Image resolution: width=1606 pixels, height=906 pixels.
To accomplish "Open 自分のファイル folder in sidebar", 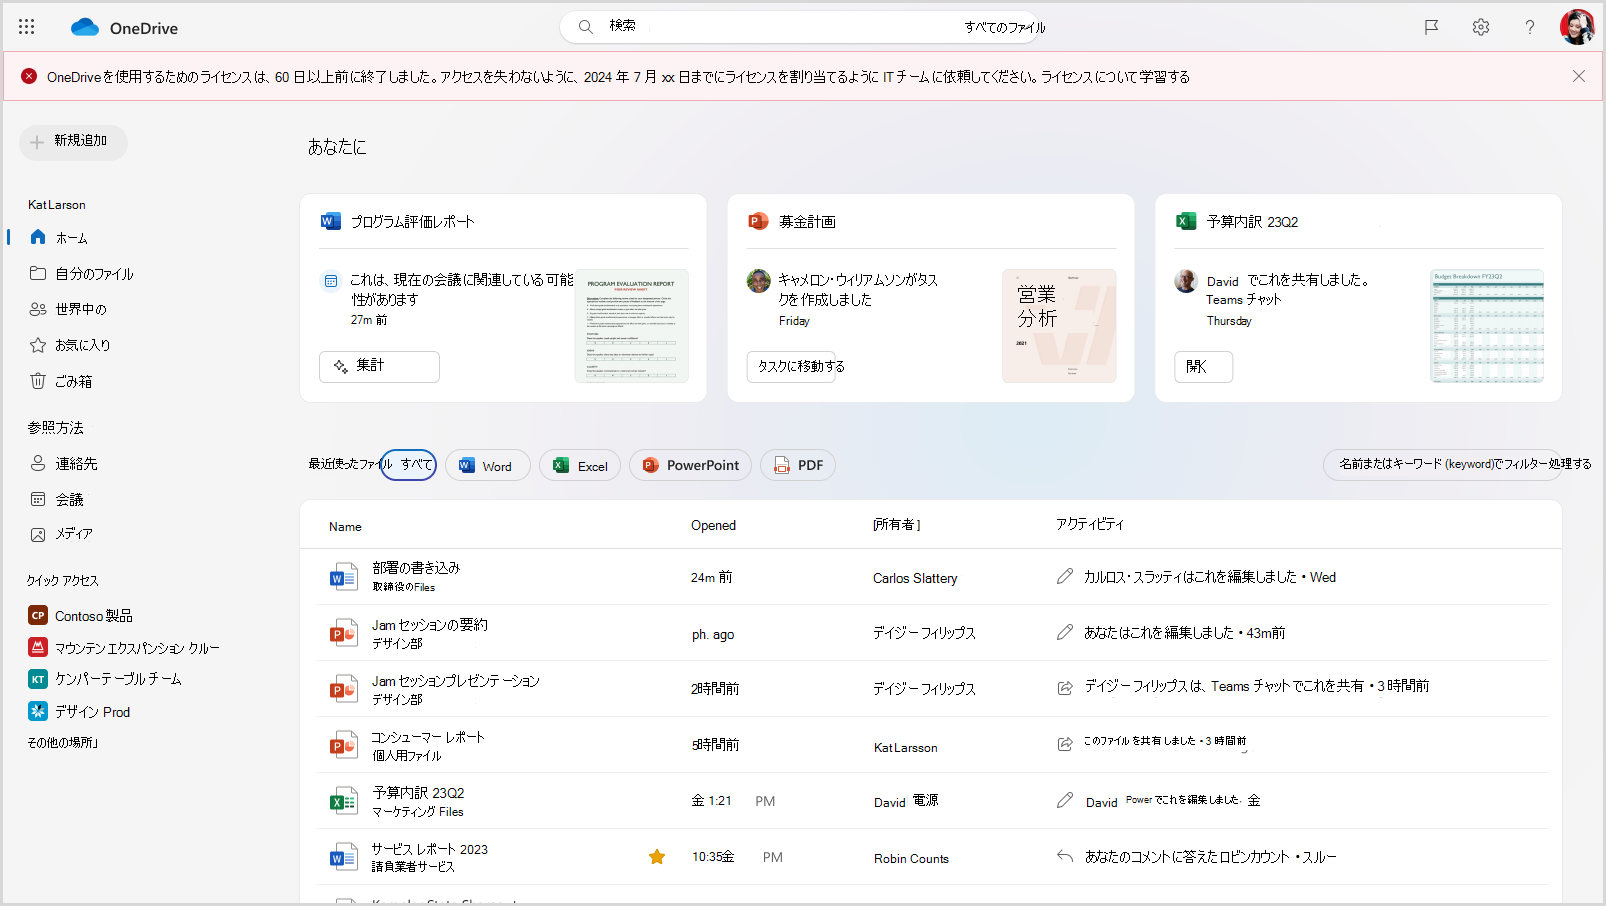I will 94,273.
